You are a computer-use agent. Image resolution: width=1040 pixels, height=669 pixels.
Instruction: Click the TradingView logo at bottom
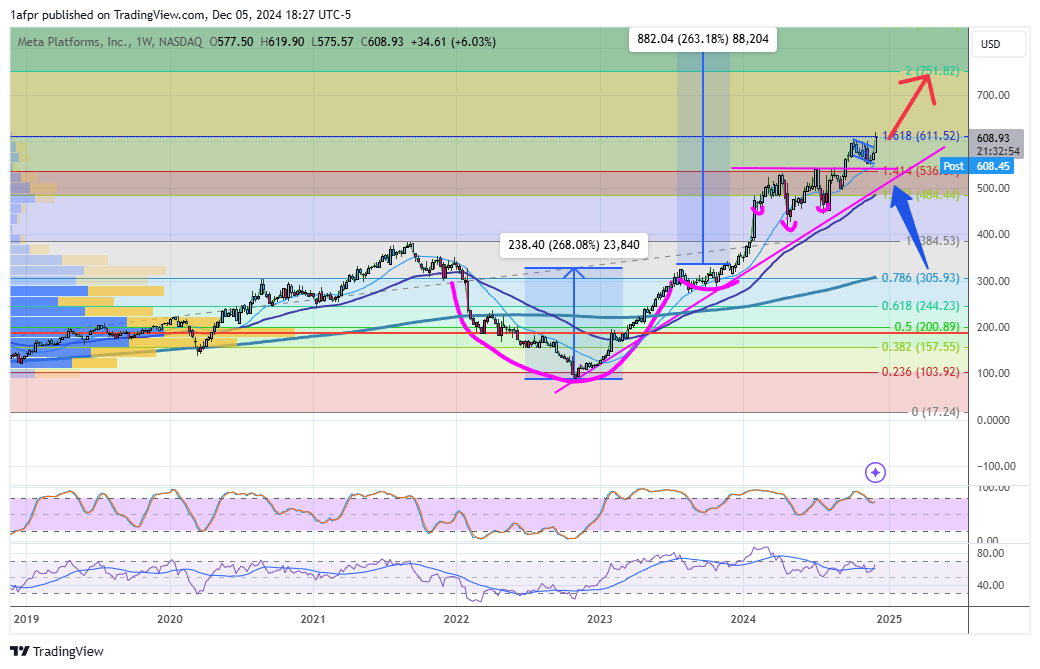point(57,652)
